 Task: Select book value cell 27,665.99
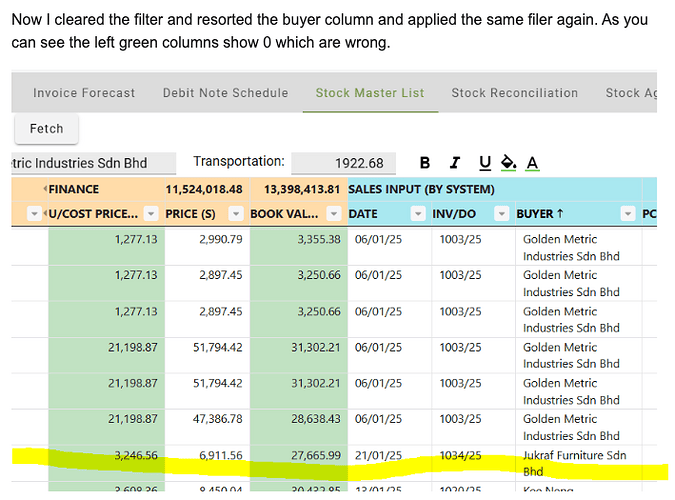coord(299,463)
